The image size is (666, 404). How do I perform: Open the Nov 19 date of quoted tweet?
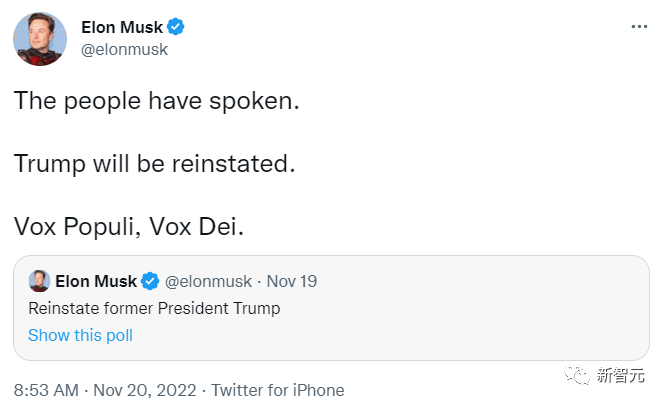tap(292, 281)
